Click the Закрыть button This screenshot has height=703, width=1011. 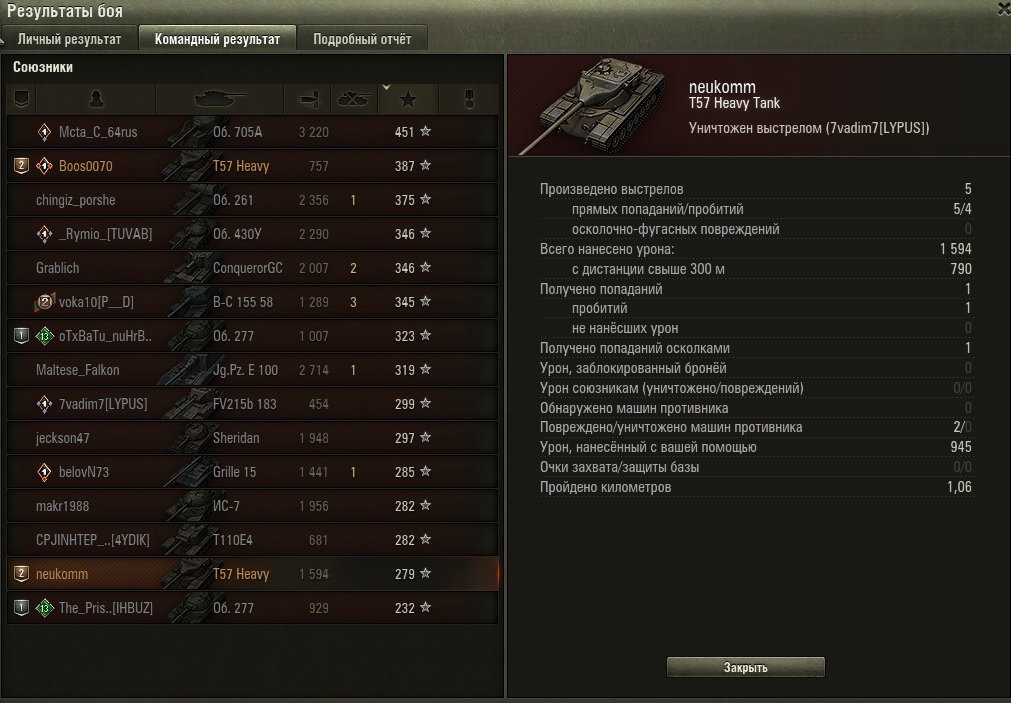(x=745, y=668)
